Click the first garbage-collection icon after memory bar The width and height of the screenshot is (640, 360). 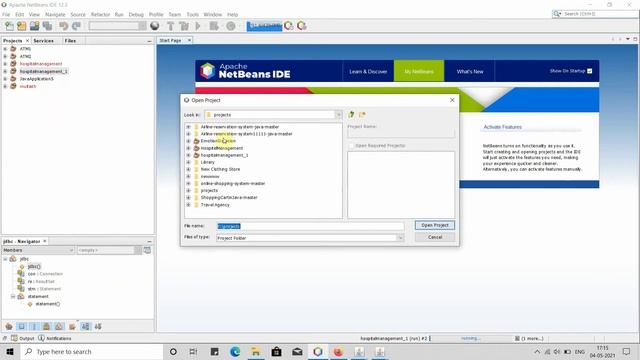click(289, 26)
